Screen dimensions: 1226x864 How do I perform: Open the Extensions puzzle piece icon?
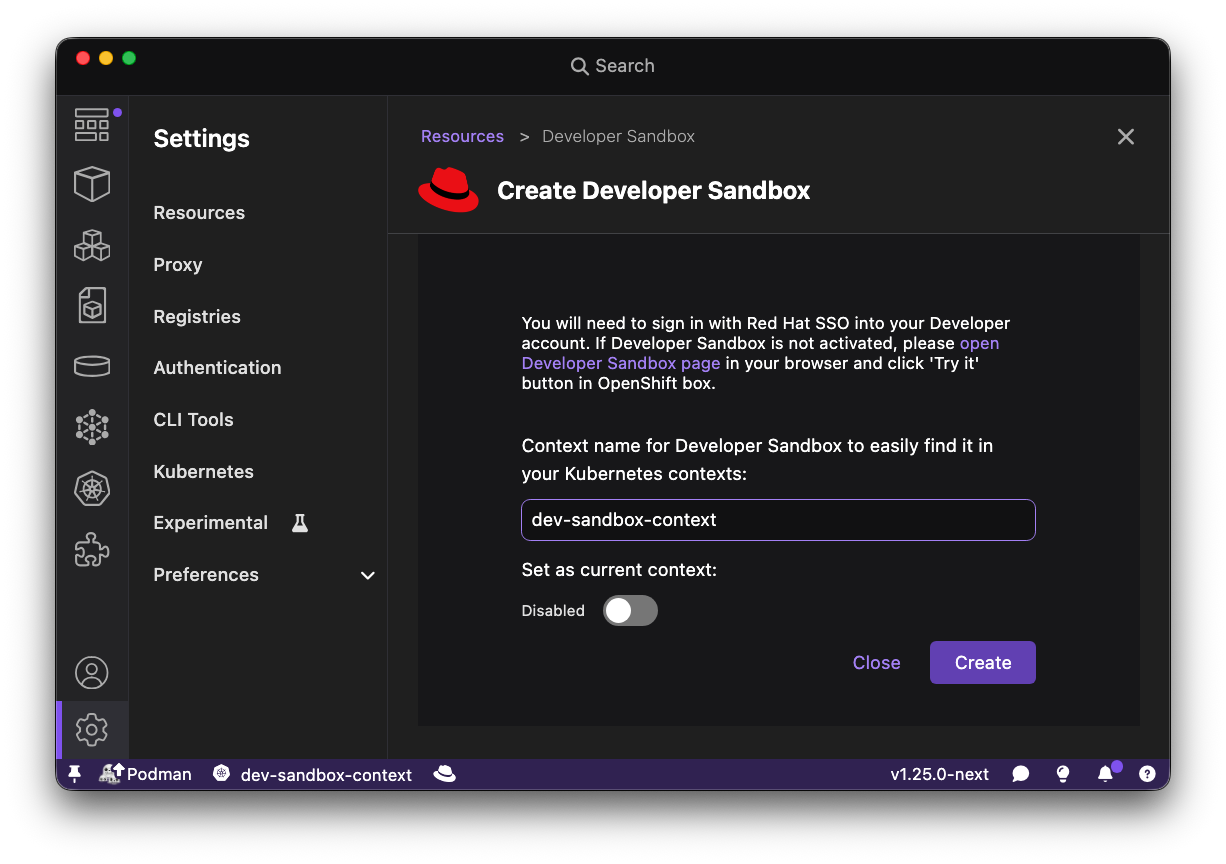pos(92,549)
